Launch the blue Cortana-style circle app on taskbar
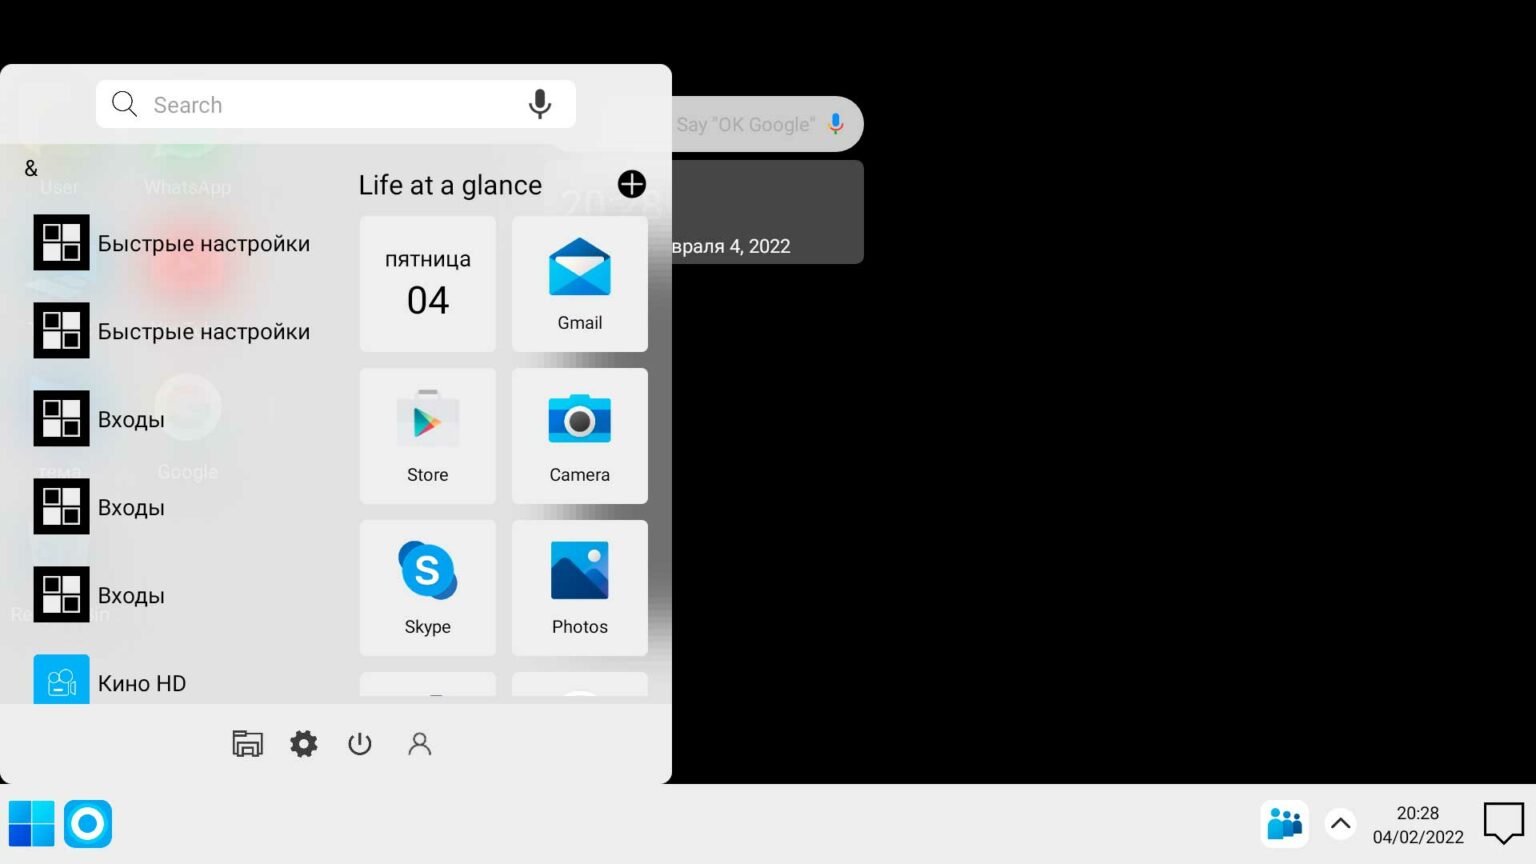Screen dimensions: 1536x864 [x=87, y=823]
